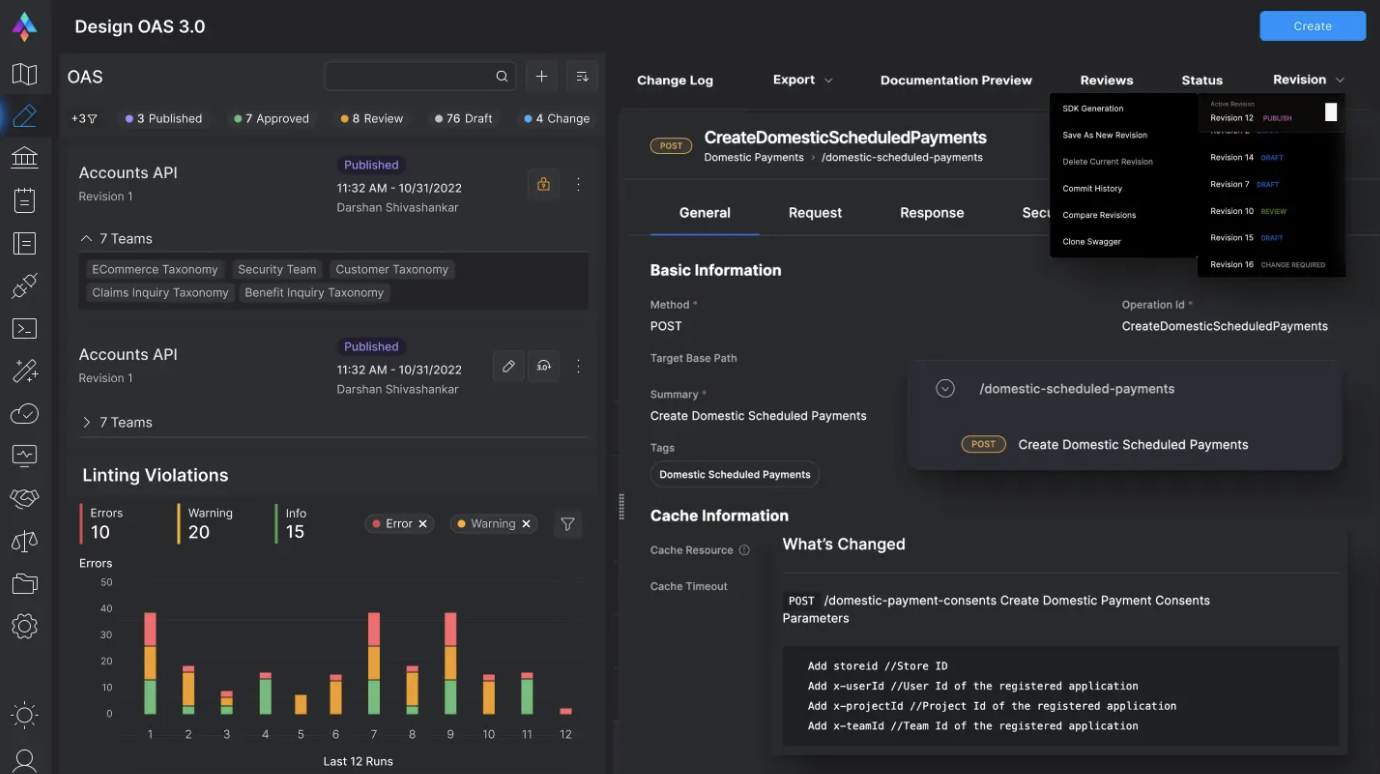Click edit pencil on second Accounts API

pyautogui.click(x=508, y=366)
